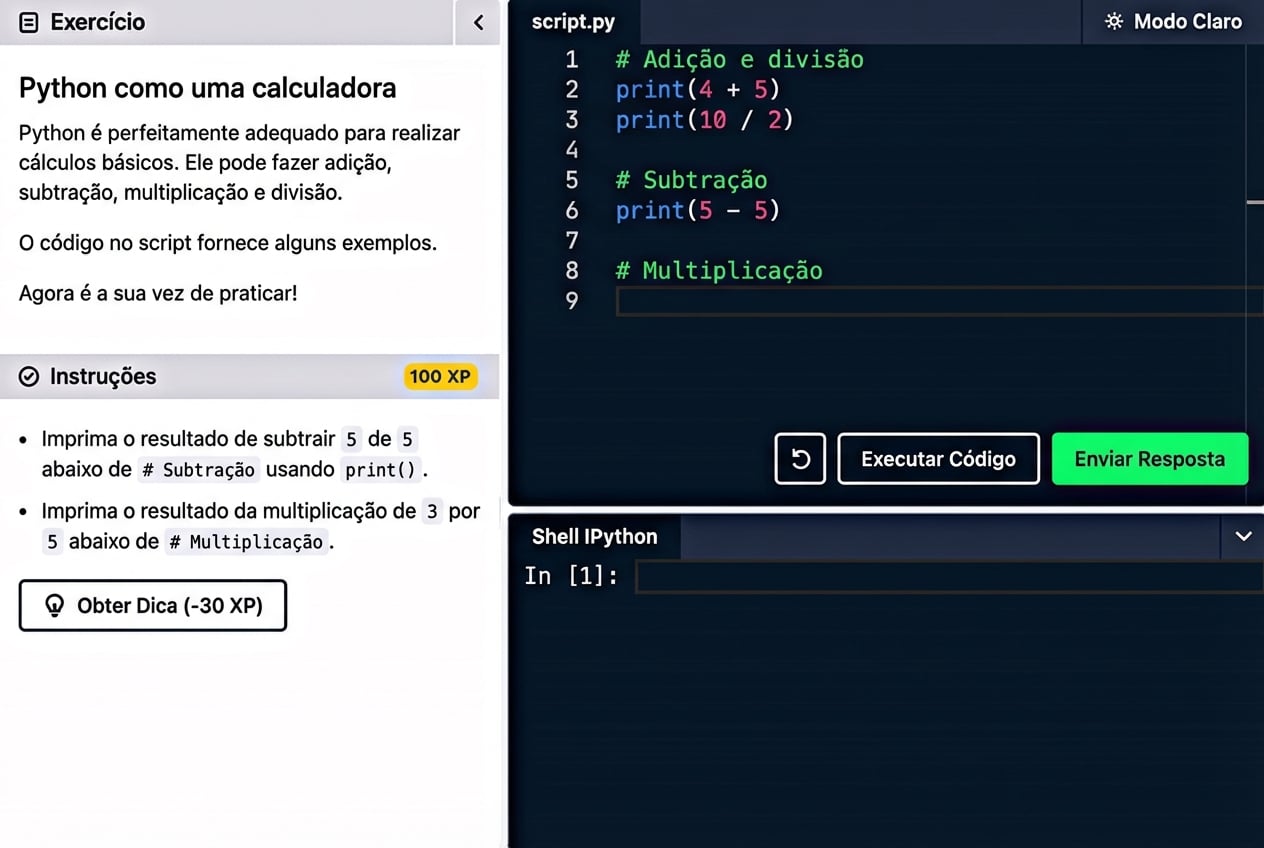Click the '# Adição e divisão' comment
This screenshot has height=848, width=1264.
pos(740,60)
